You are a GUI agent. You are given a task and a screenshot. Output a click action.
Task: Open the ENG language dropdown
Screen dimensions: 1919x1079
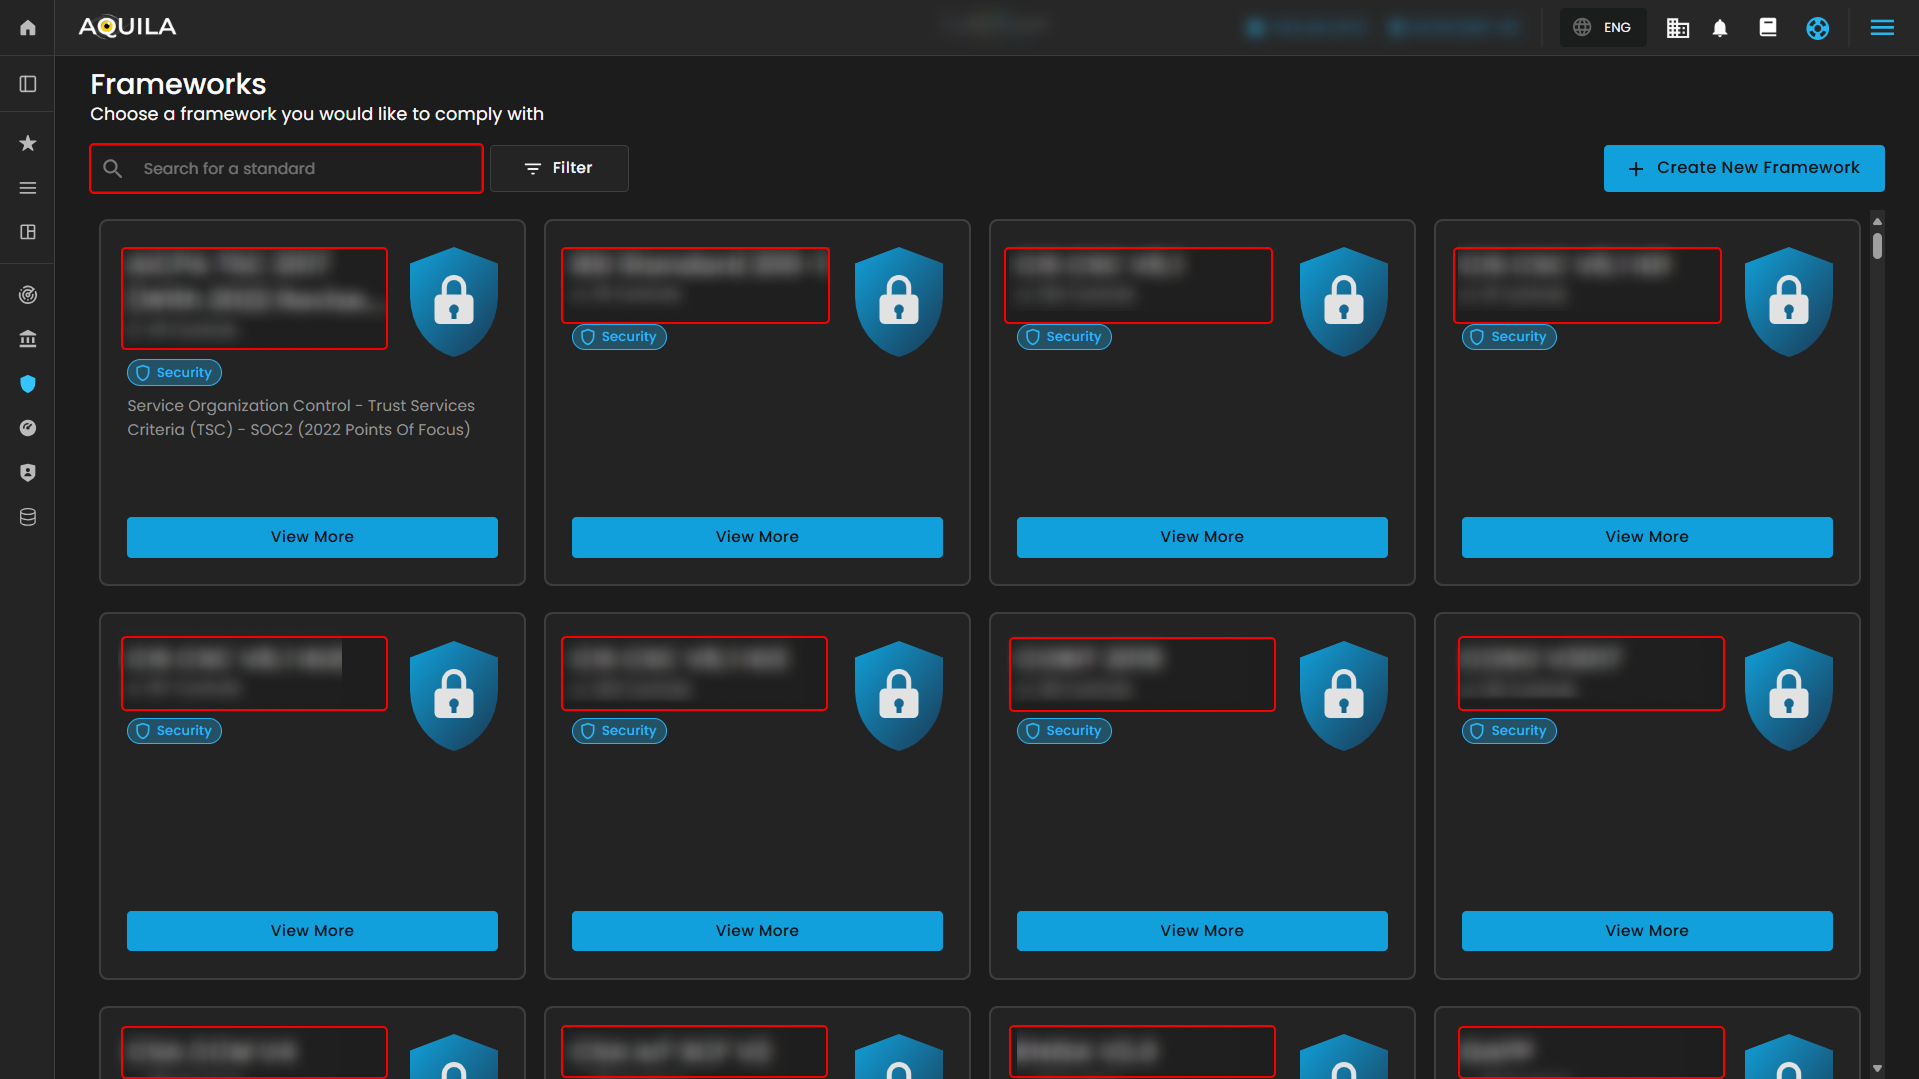click(1603, 28)
